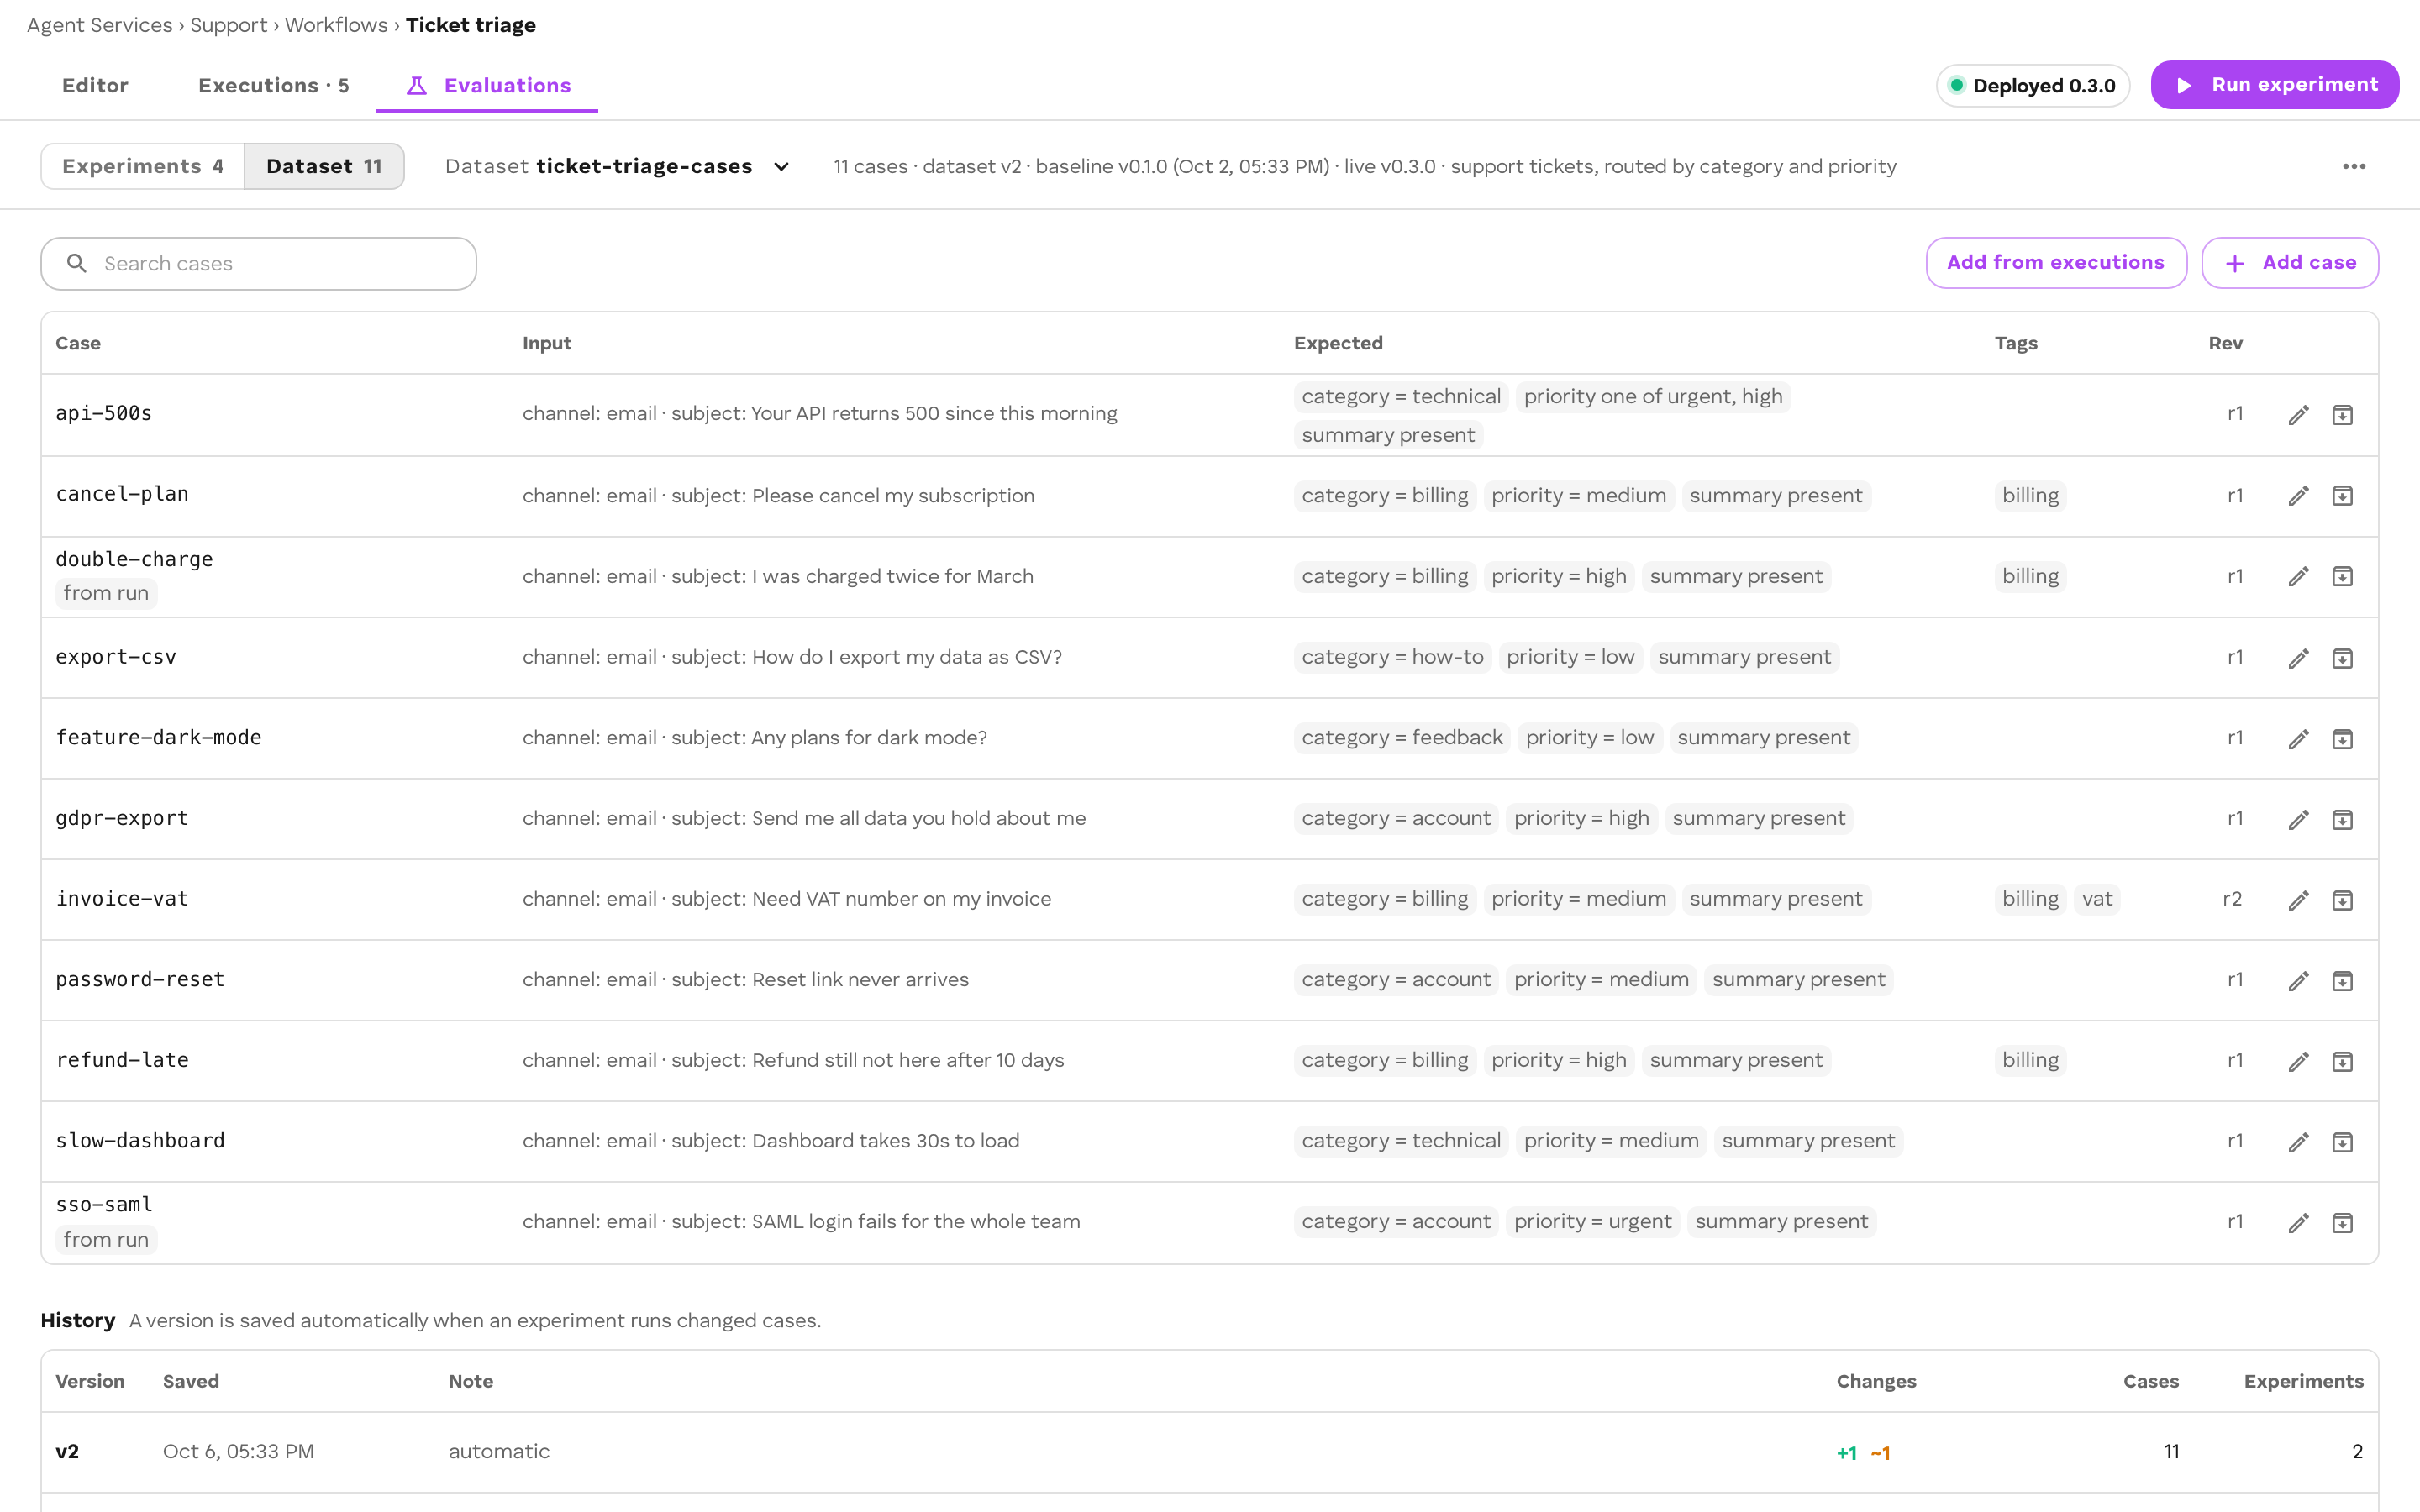Click billing tag on refund-late row

click(2030, 1060)
